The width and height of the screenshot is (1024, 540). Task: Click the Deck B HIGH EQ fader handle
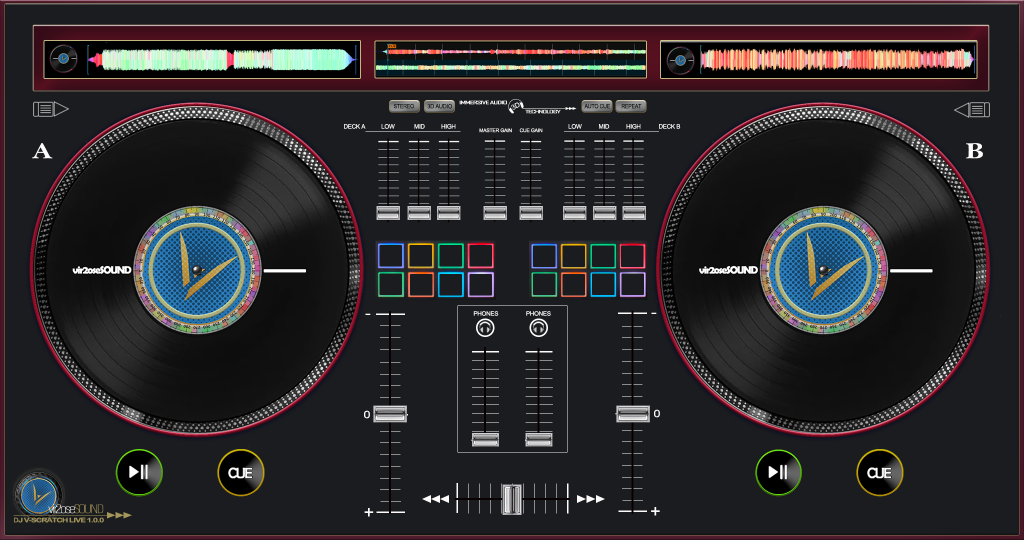click(x=633, y=212)
